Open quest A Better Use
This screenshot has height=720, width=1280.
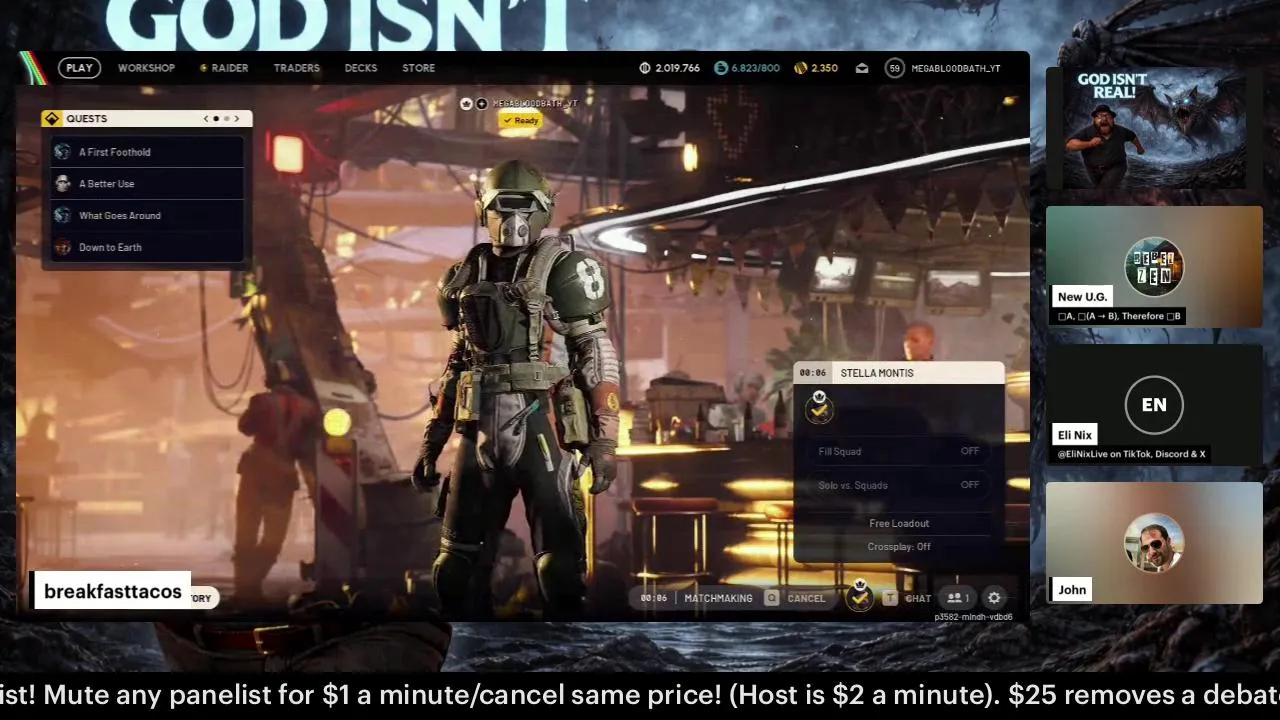coord(147,184)
